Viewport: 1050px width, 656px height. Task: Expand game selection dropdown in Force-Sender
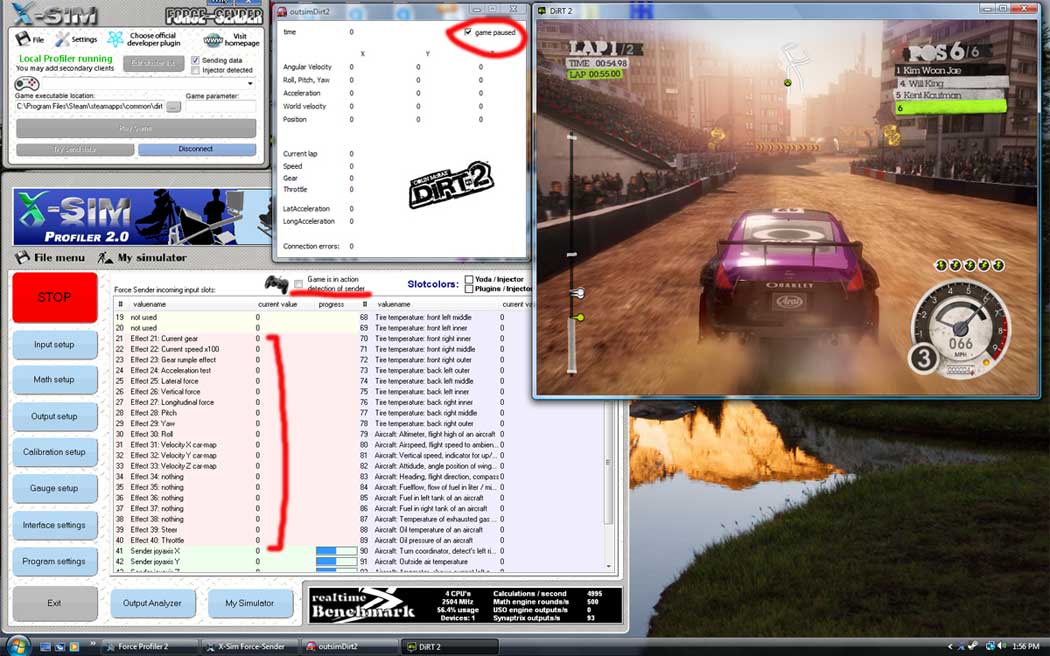click(250, 84)
